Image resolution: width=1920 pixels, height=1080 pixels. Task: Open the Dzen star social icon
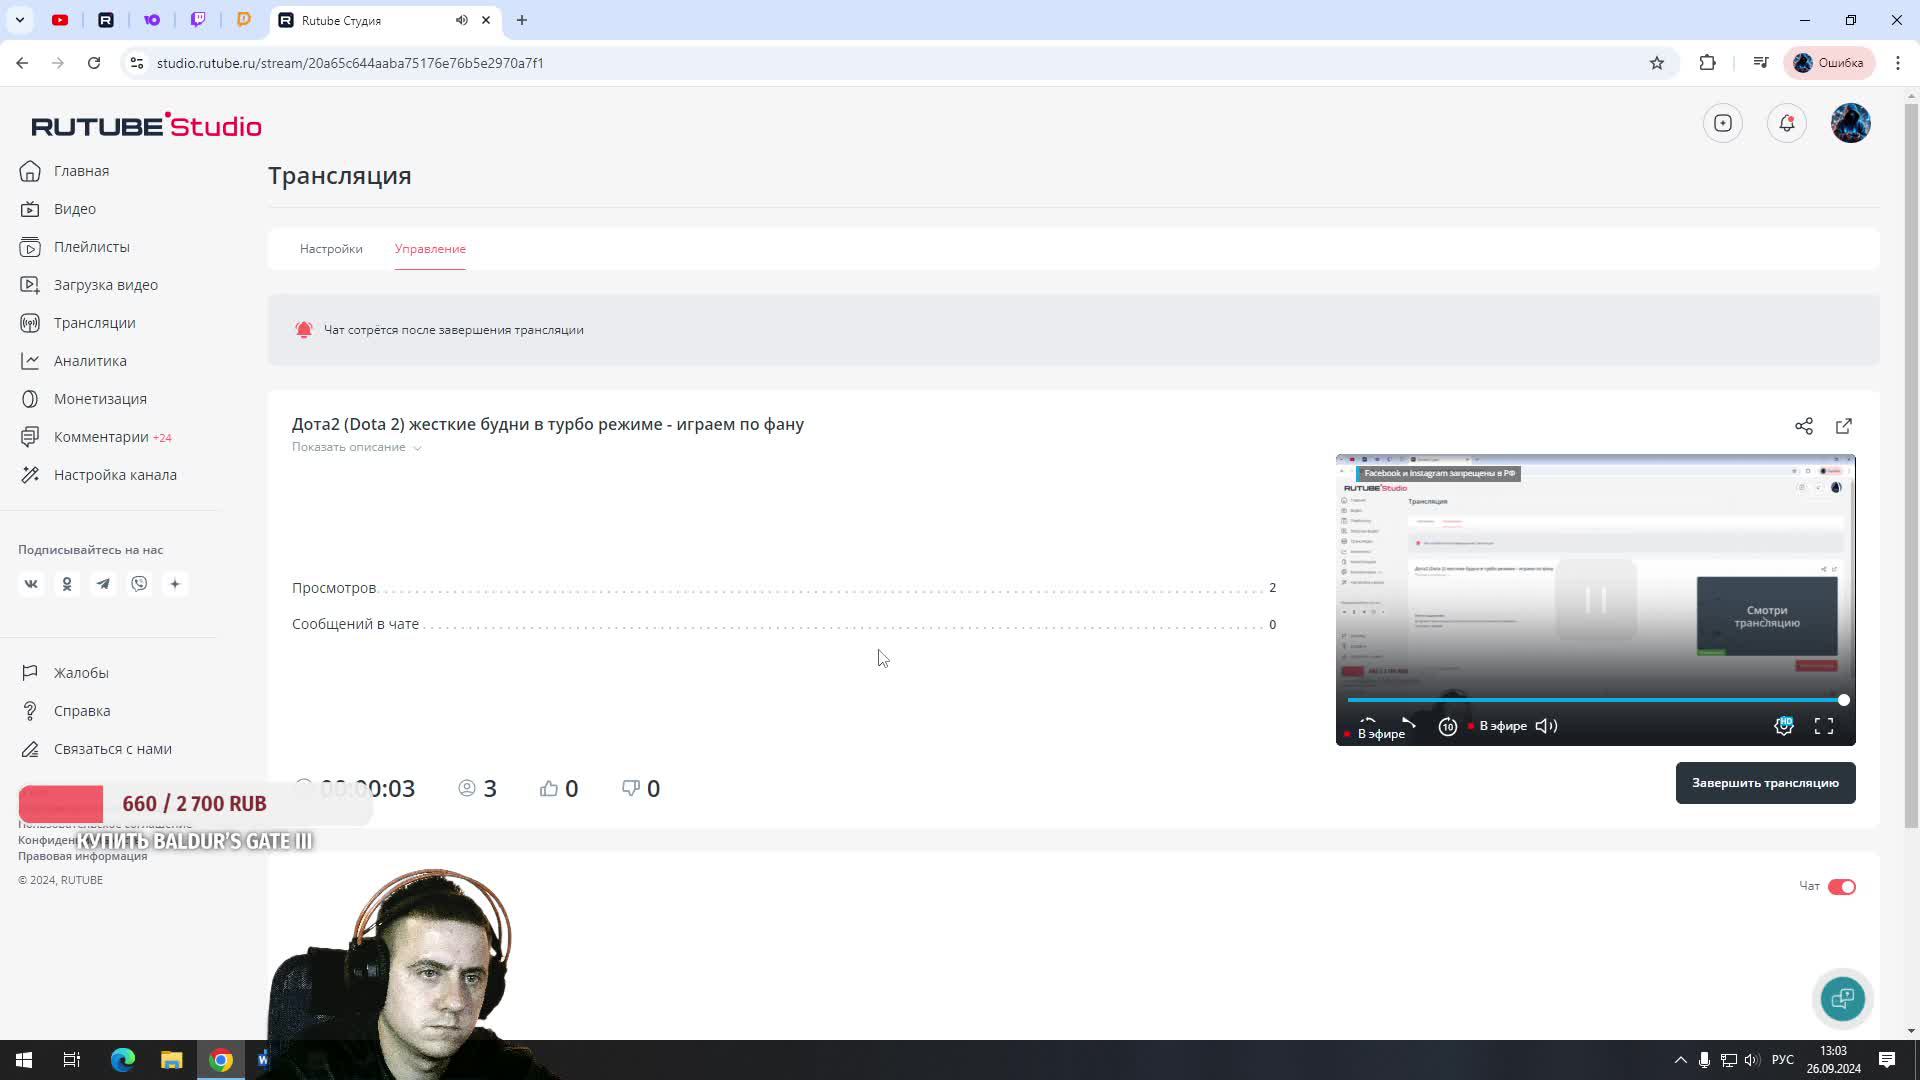click(175, 584)
